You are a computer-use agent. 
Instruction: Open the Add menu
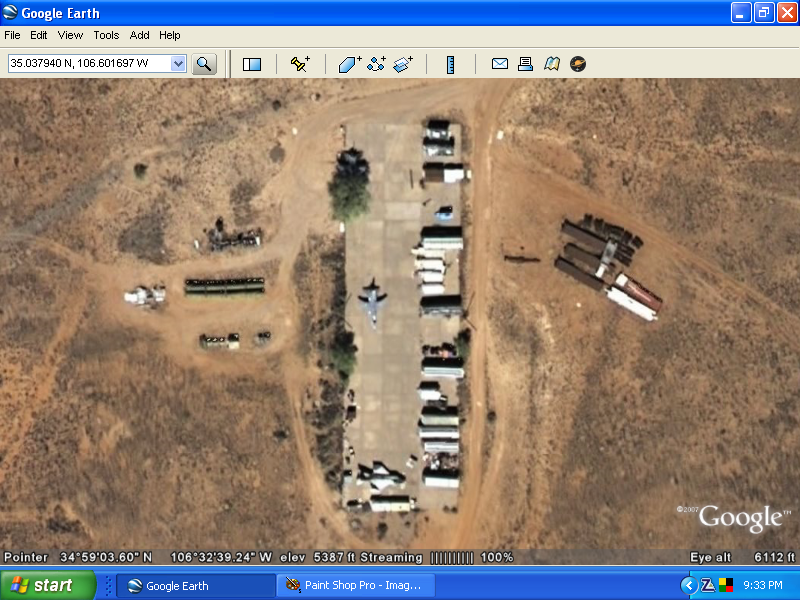[x=139, y=35]
